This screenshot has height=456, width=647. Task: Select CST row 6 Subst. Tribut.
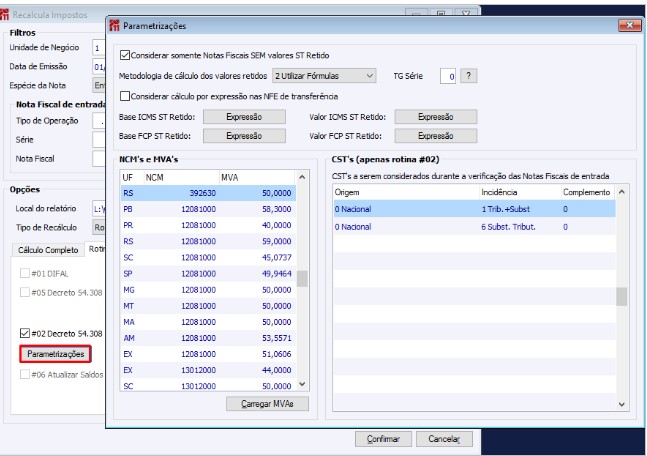click(x=474, y=227)
